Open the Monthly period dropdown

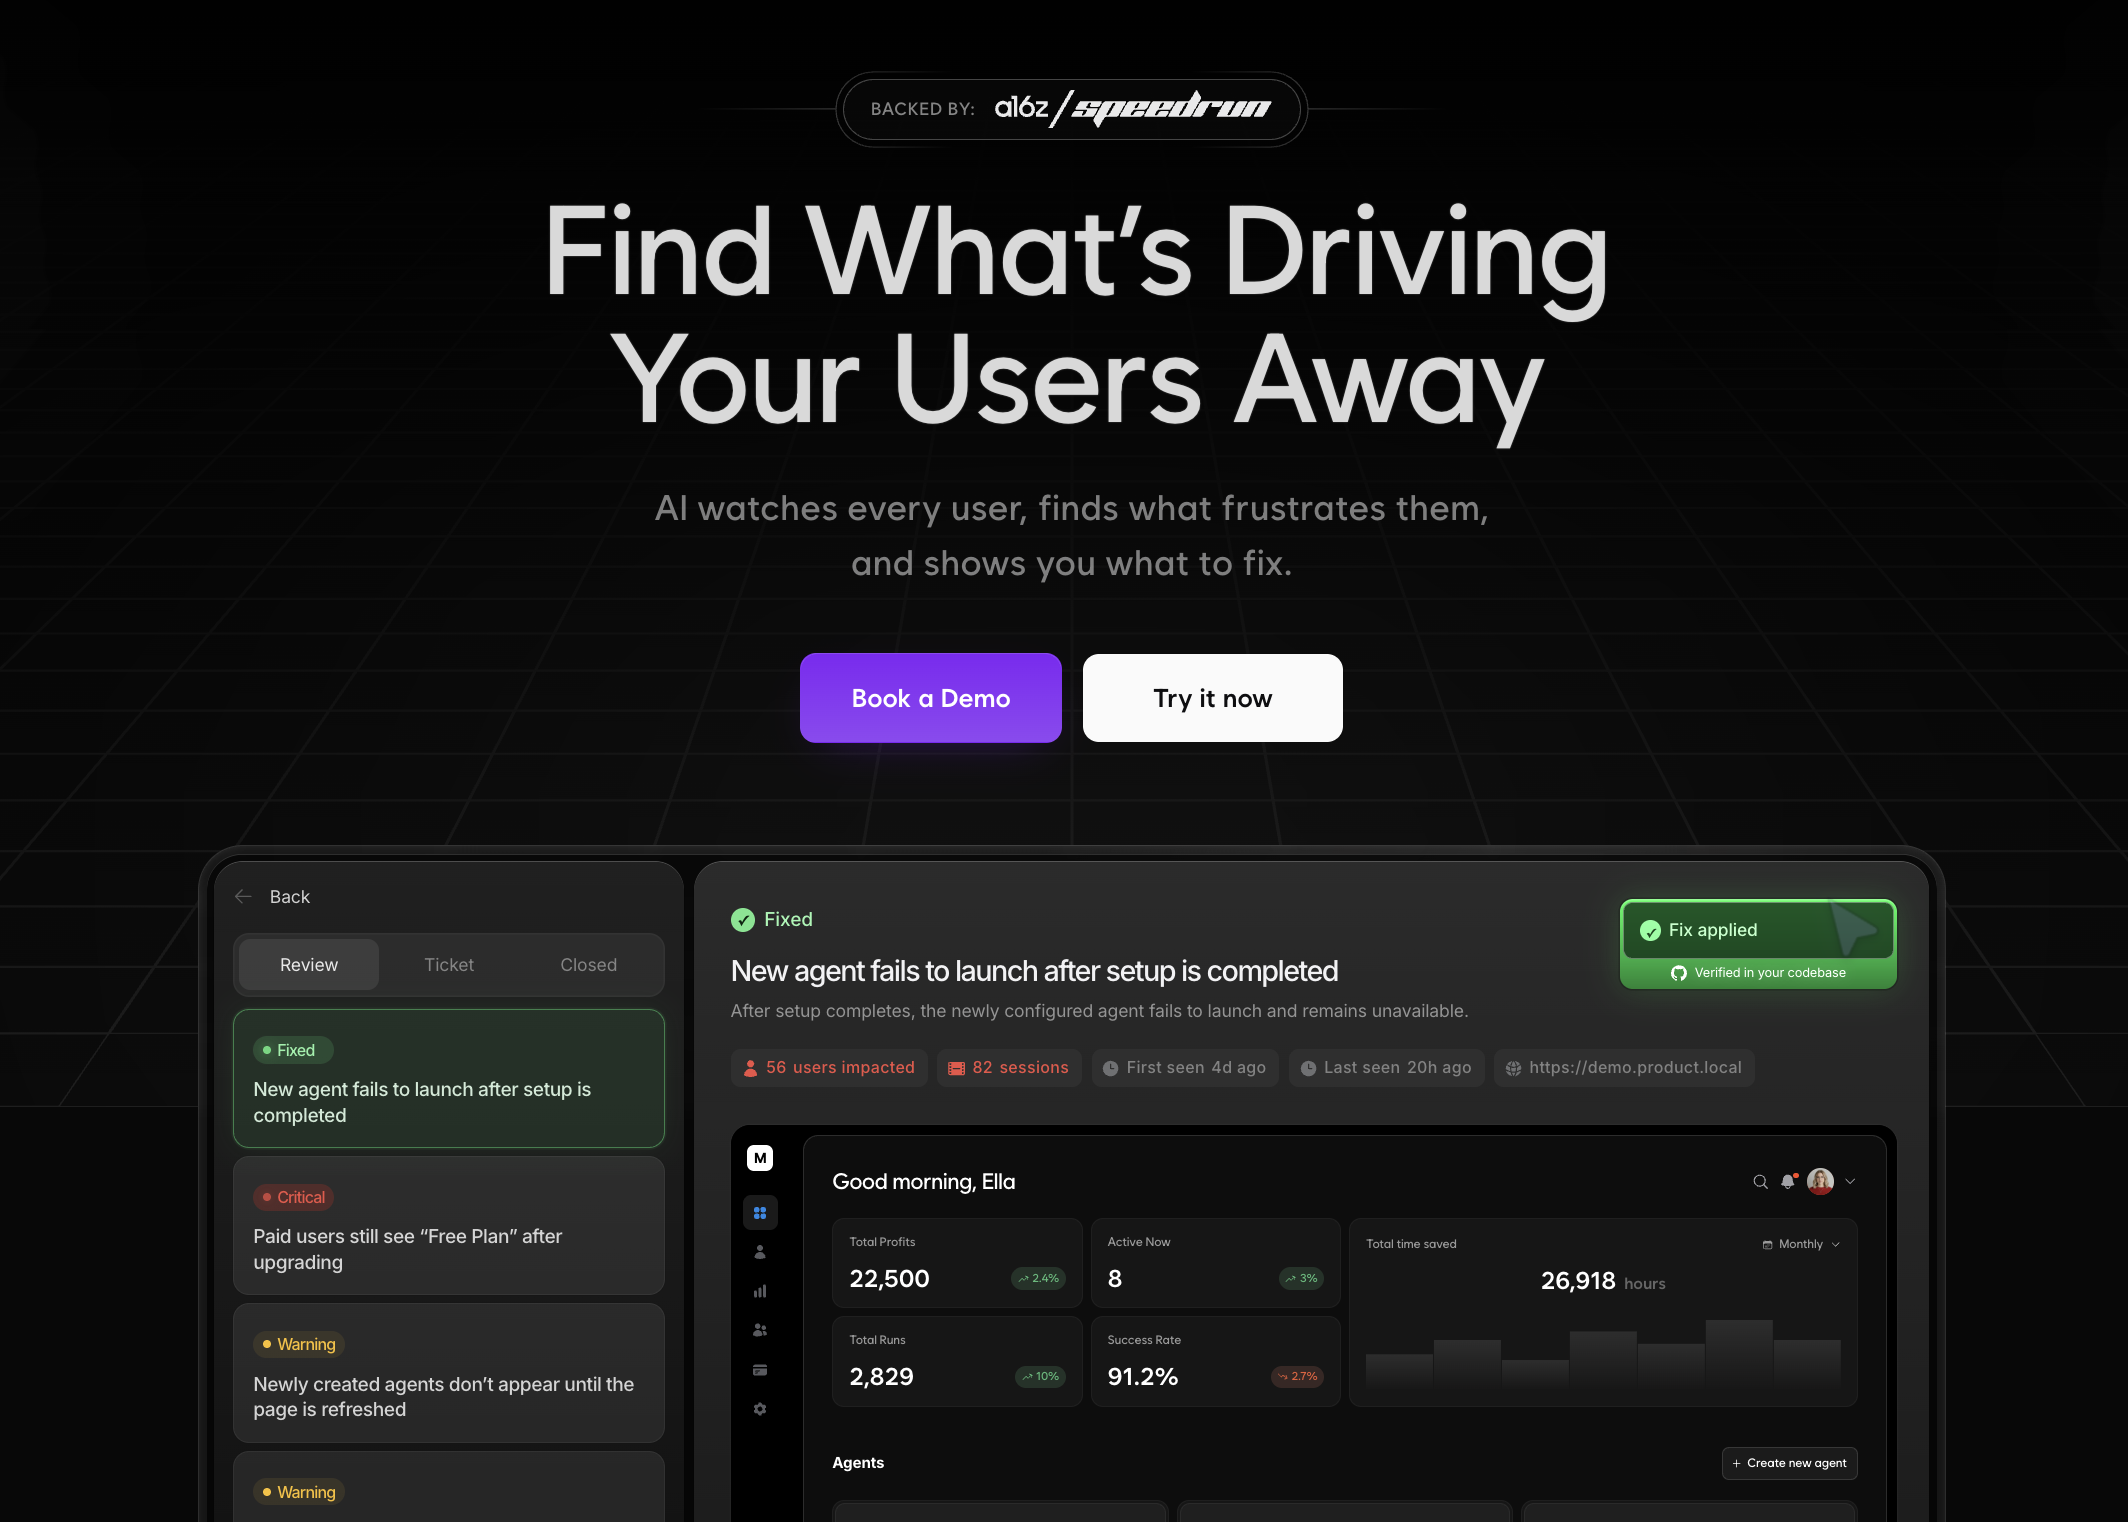[1801, 1244]
